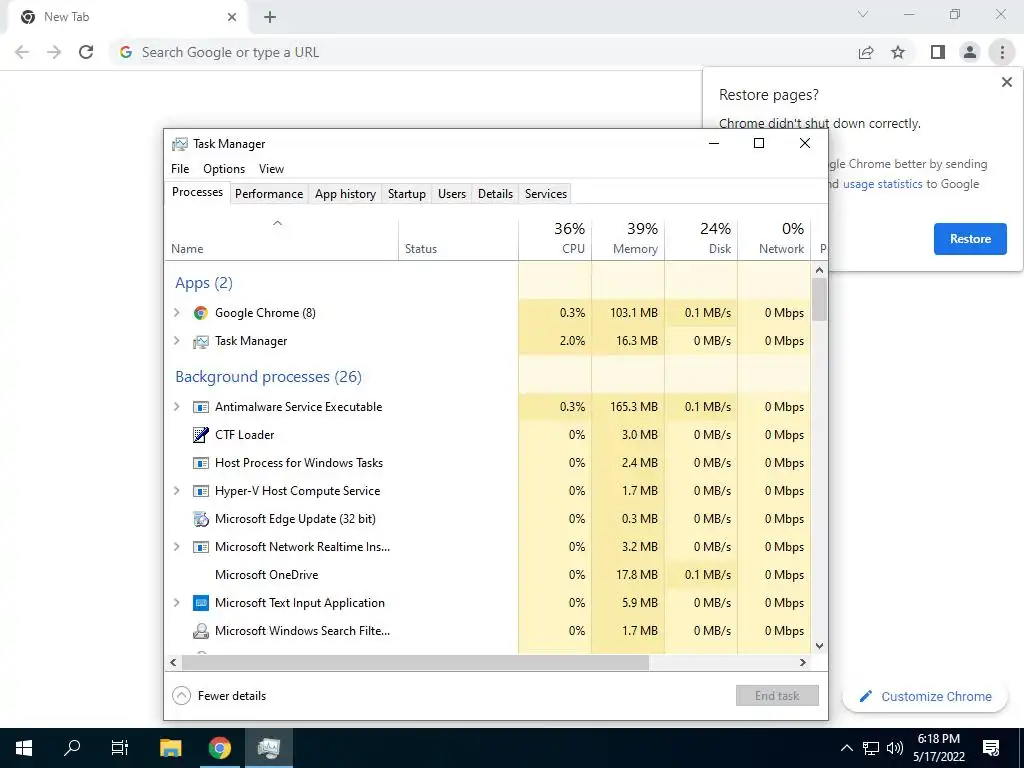Bookmark this tab with the star icon
1024x768 pixels.
coord(898,52)
